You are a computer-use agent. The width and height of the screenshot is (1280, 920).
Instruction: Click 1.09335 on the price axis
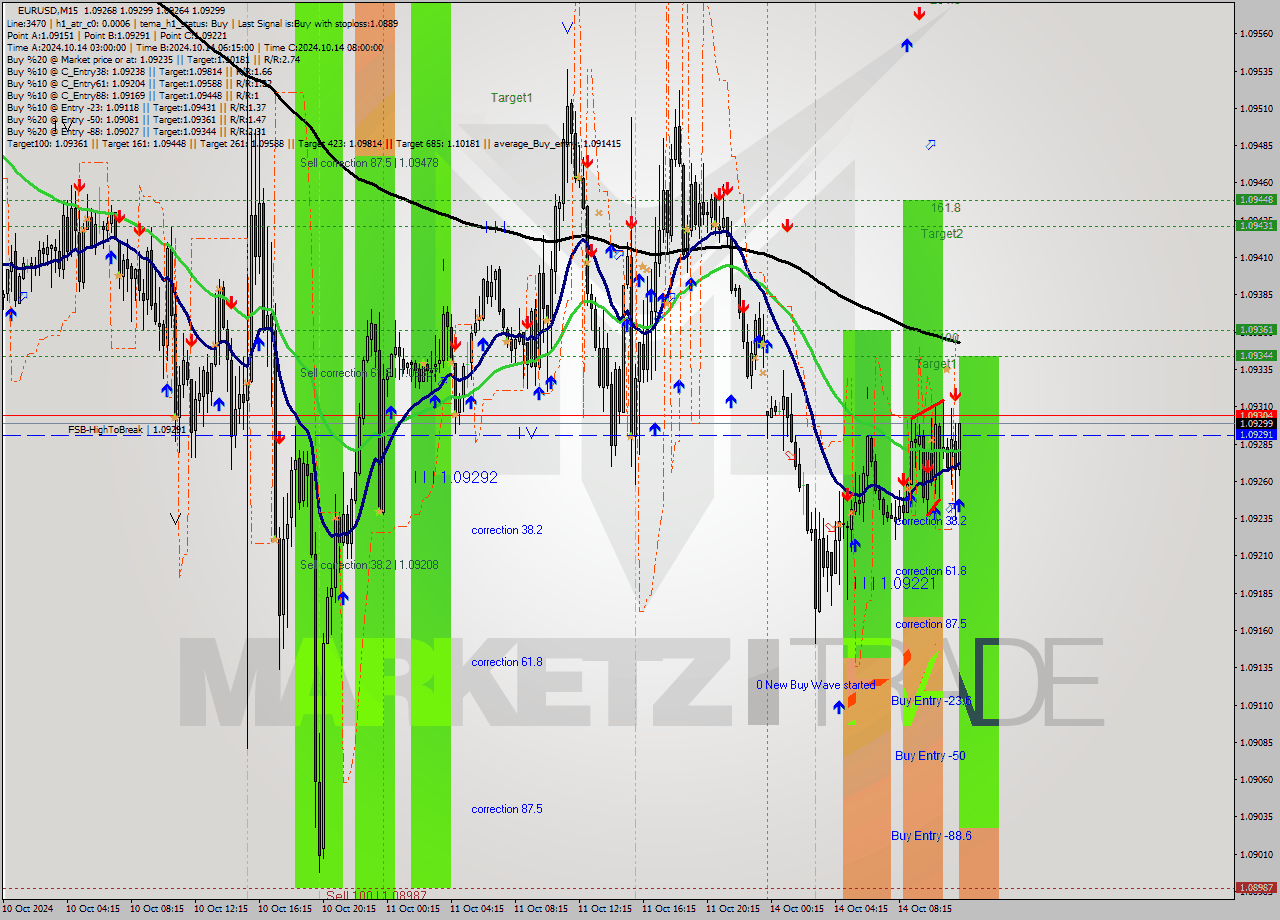coord(1256,370)
